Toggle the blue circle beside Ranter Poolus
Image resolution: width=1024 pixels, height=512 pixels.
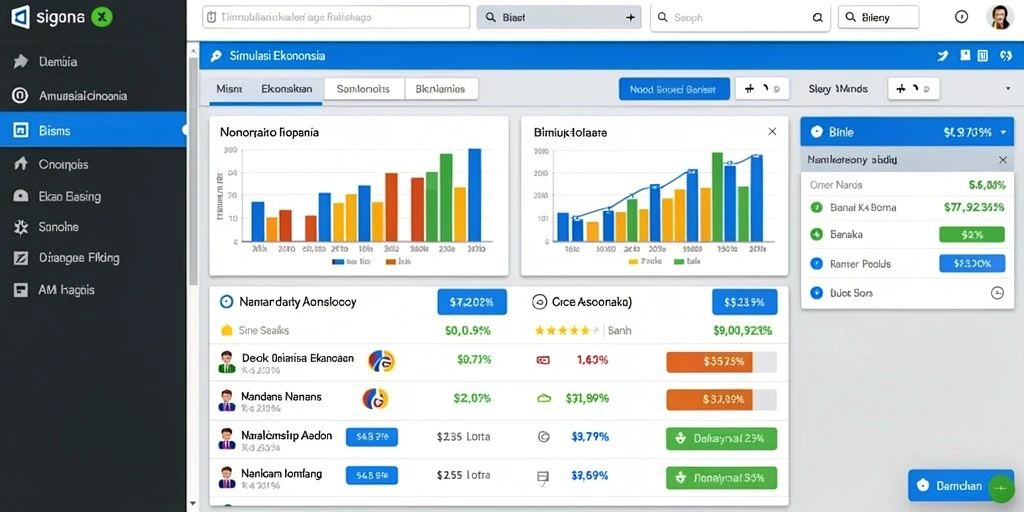pos(816,264)
